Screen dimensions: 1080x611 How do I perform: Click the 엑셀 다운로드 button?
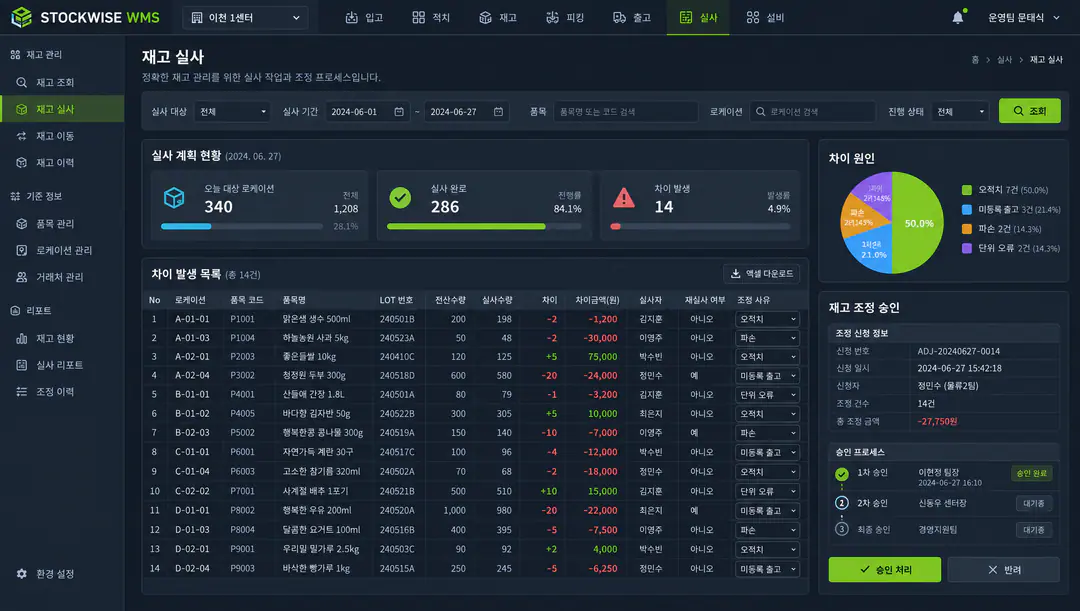point(762,273)
